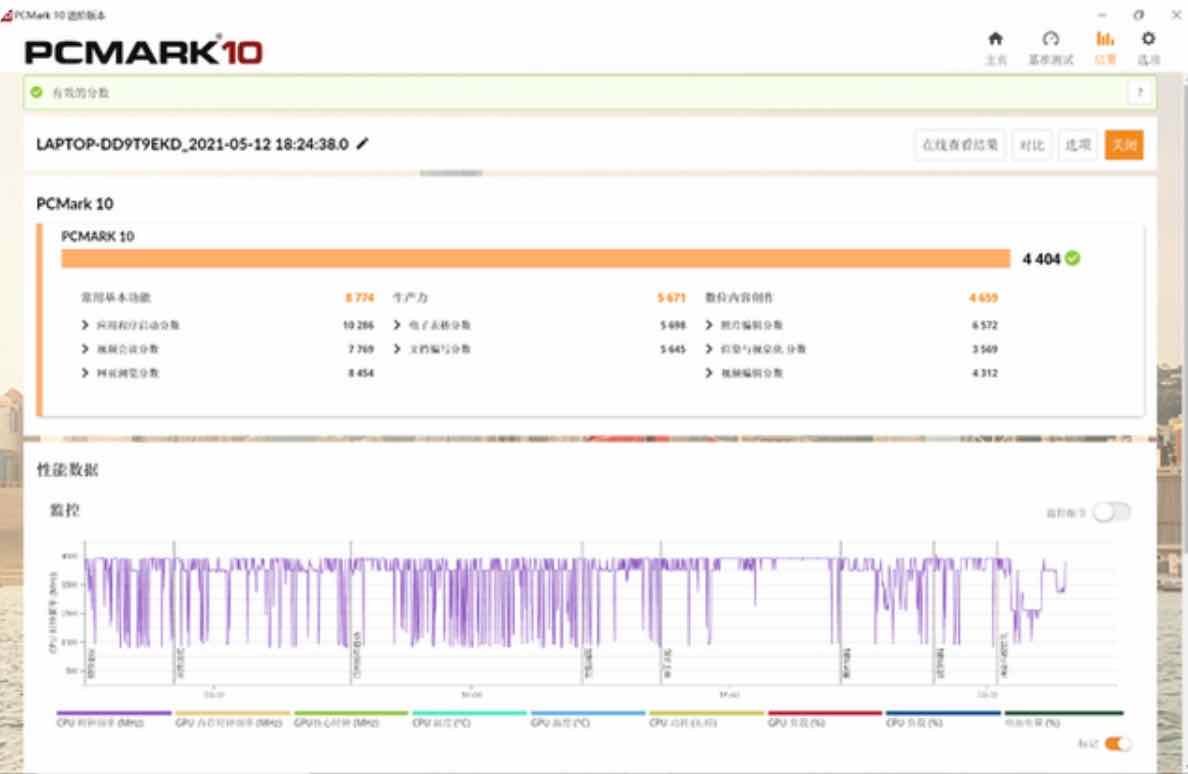Click the orange Close (关闭) button
Screen dimensions: 1188x774
point(1124,145)
